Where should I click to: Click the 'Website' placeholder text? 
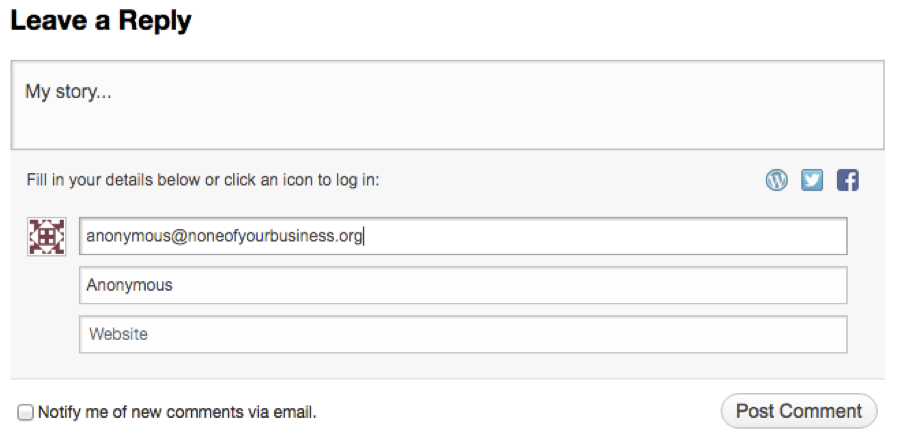click(118, 334)
